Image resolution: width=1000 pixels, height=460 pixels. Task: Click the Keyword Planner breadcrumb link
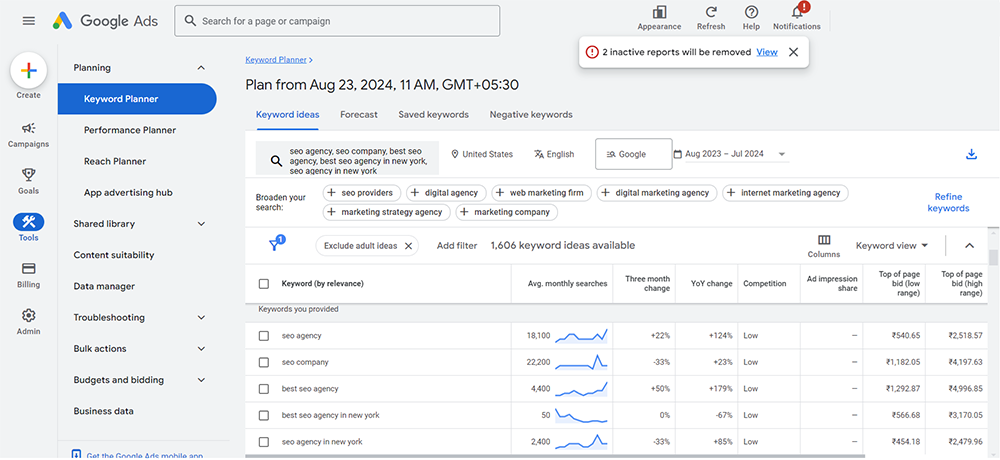276,60
